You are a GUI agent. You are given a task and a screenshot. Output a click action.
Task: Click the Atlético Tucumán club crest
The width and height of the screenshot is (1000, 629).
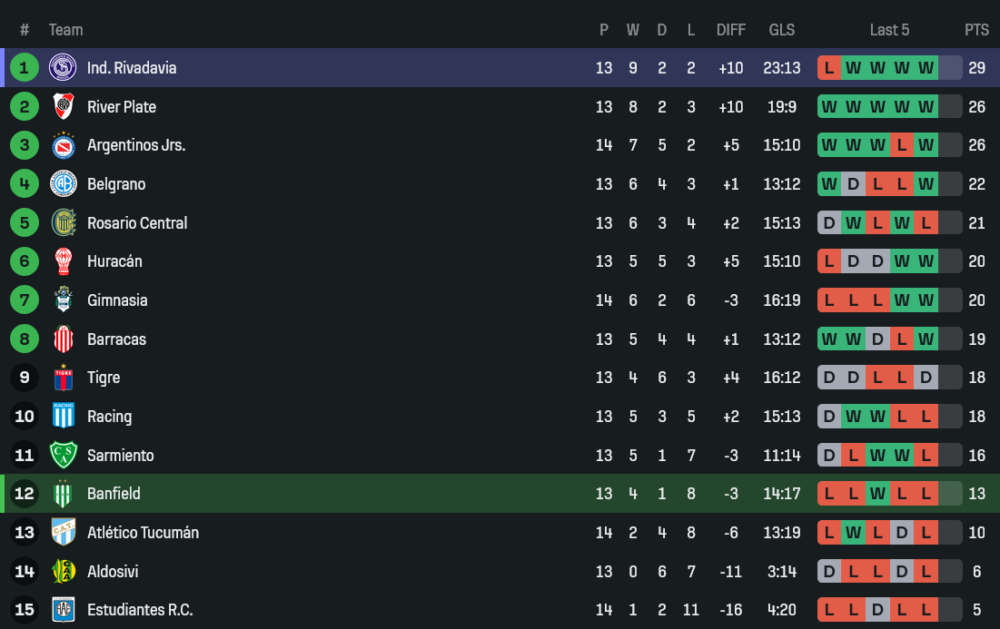[x=63, y=533]
